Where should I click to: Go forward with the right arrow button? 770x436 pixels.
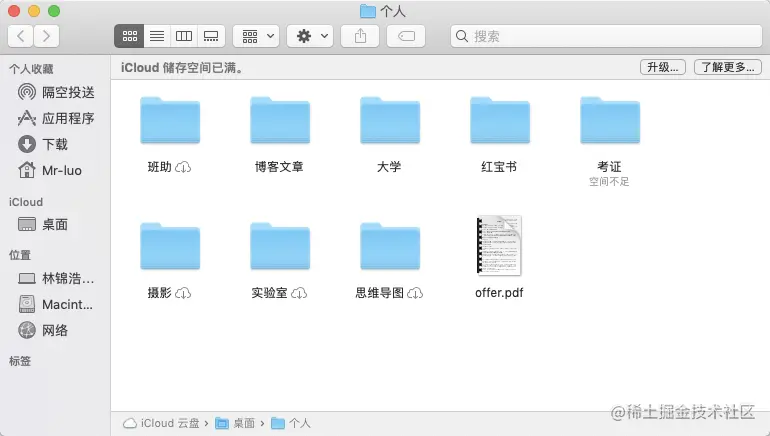46,36
